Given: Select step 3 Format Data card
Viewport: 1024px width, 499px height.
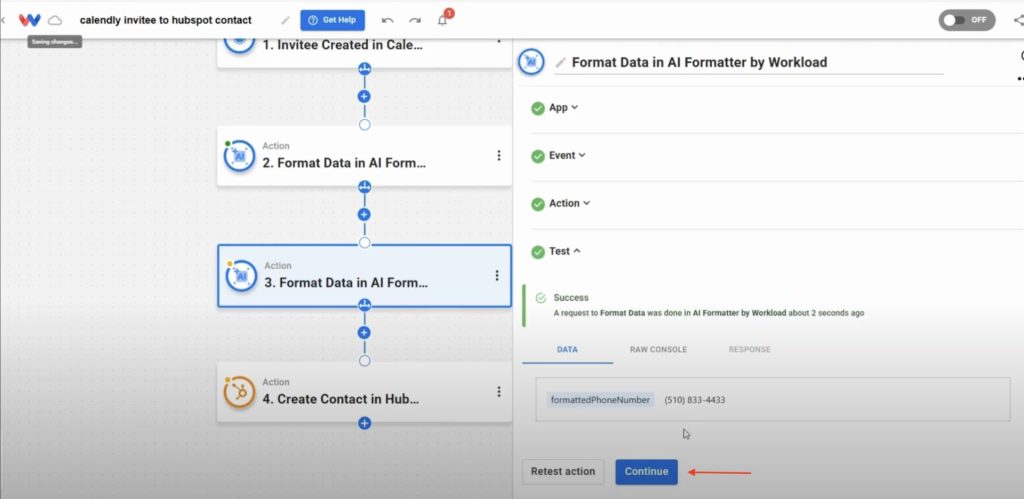Looking at the screenshot, I should click(x=364, y=276).
